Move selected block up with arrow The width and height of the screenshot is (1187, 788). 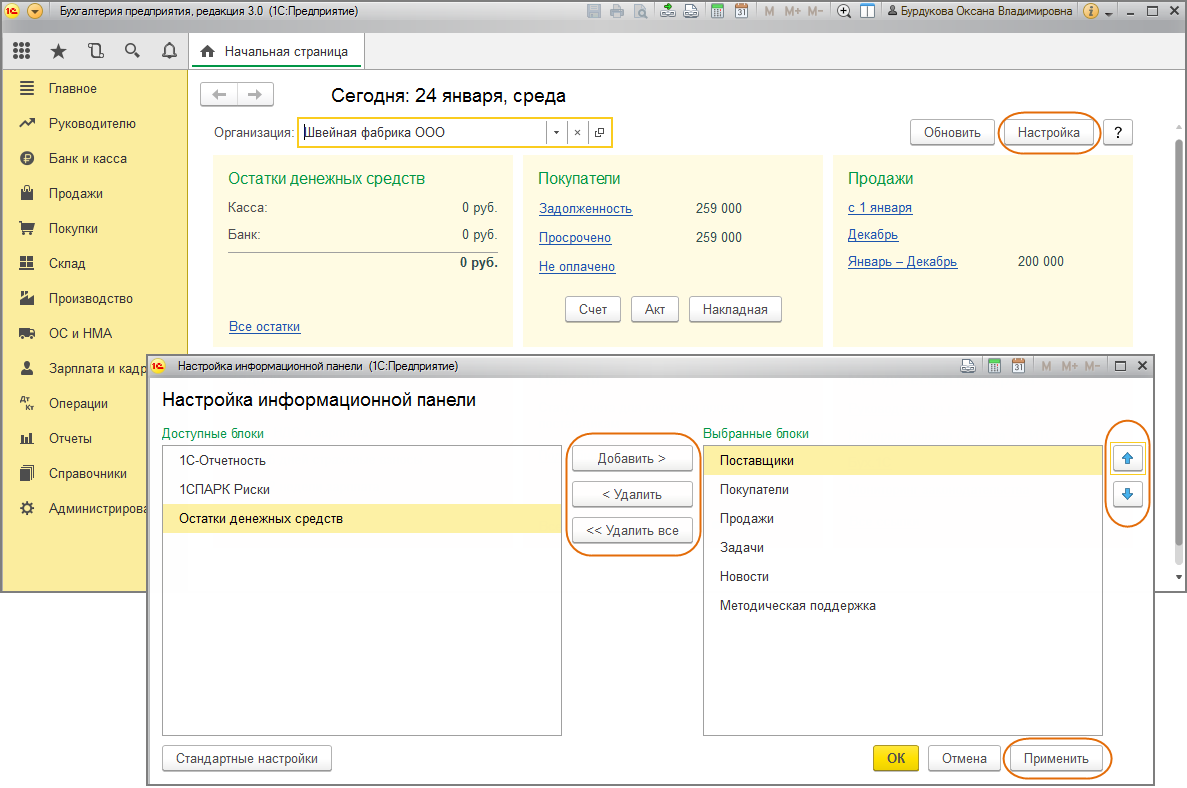click(x=1127, y=459)
